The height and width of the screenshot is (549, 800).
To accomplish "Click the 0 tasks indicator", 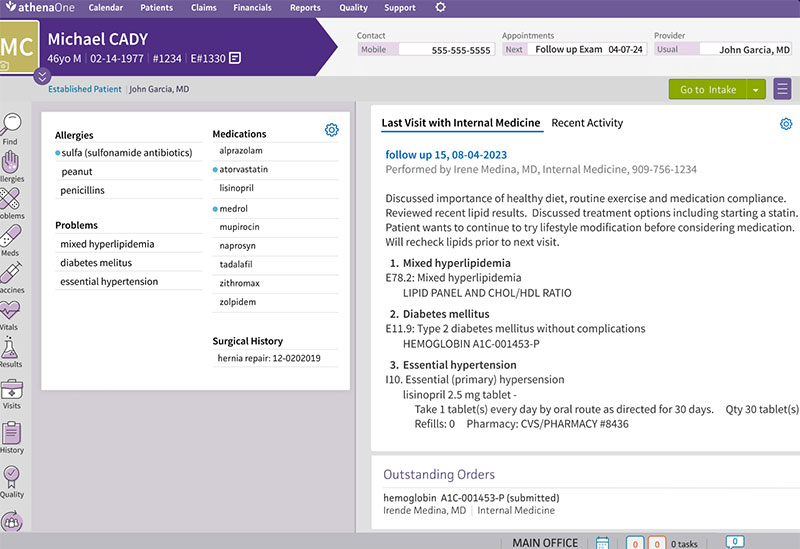I will (x=684, y=544).
